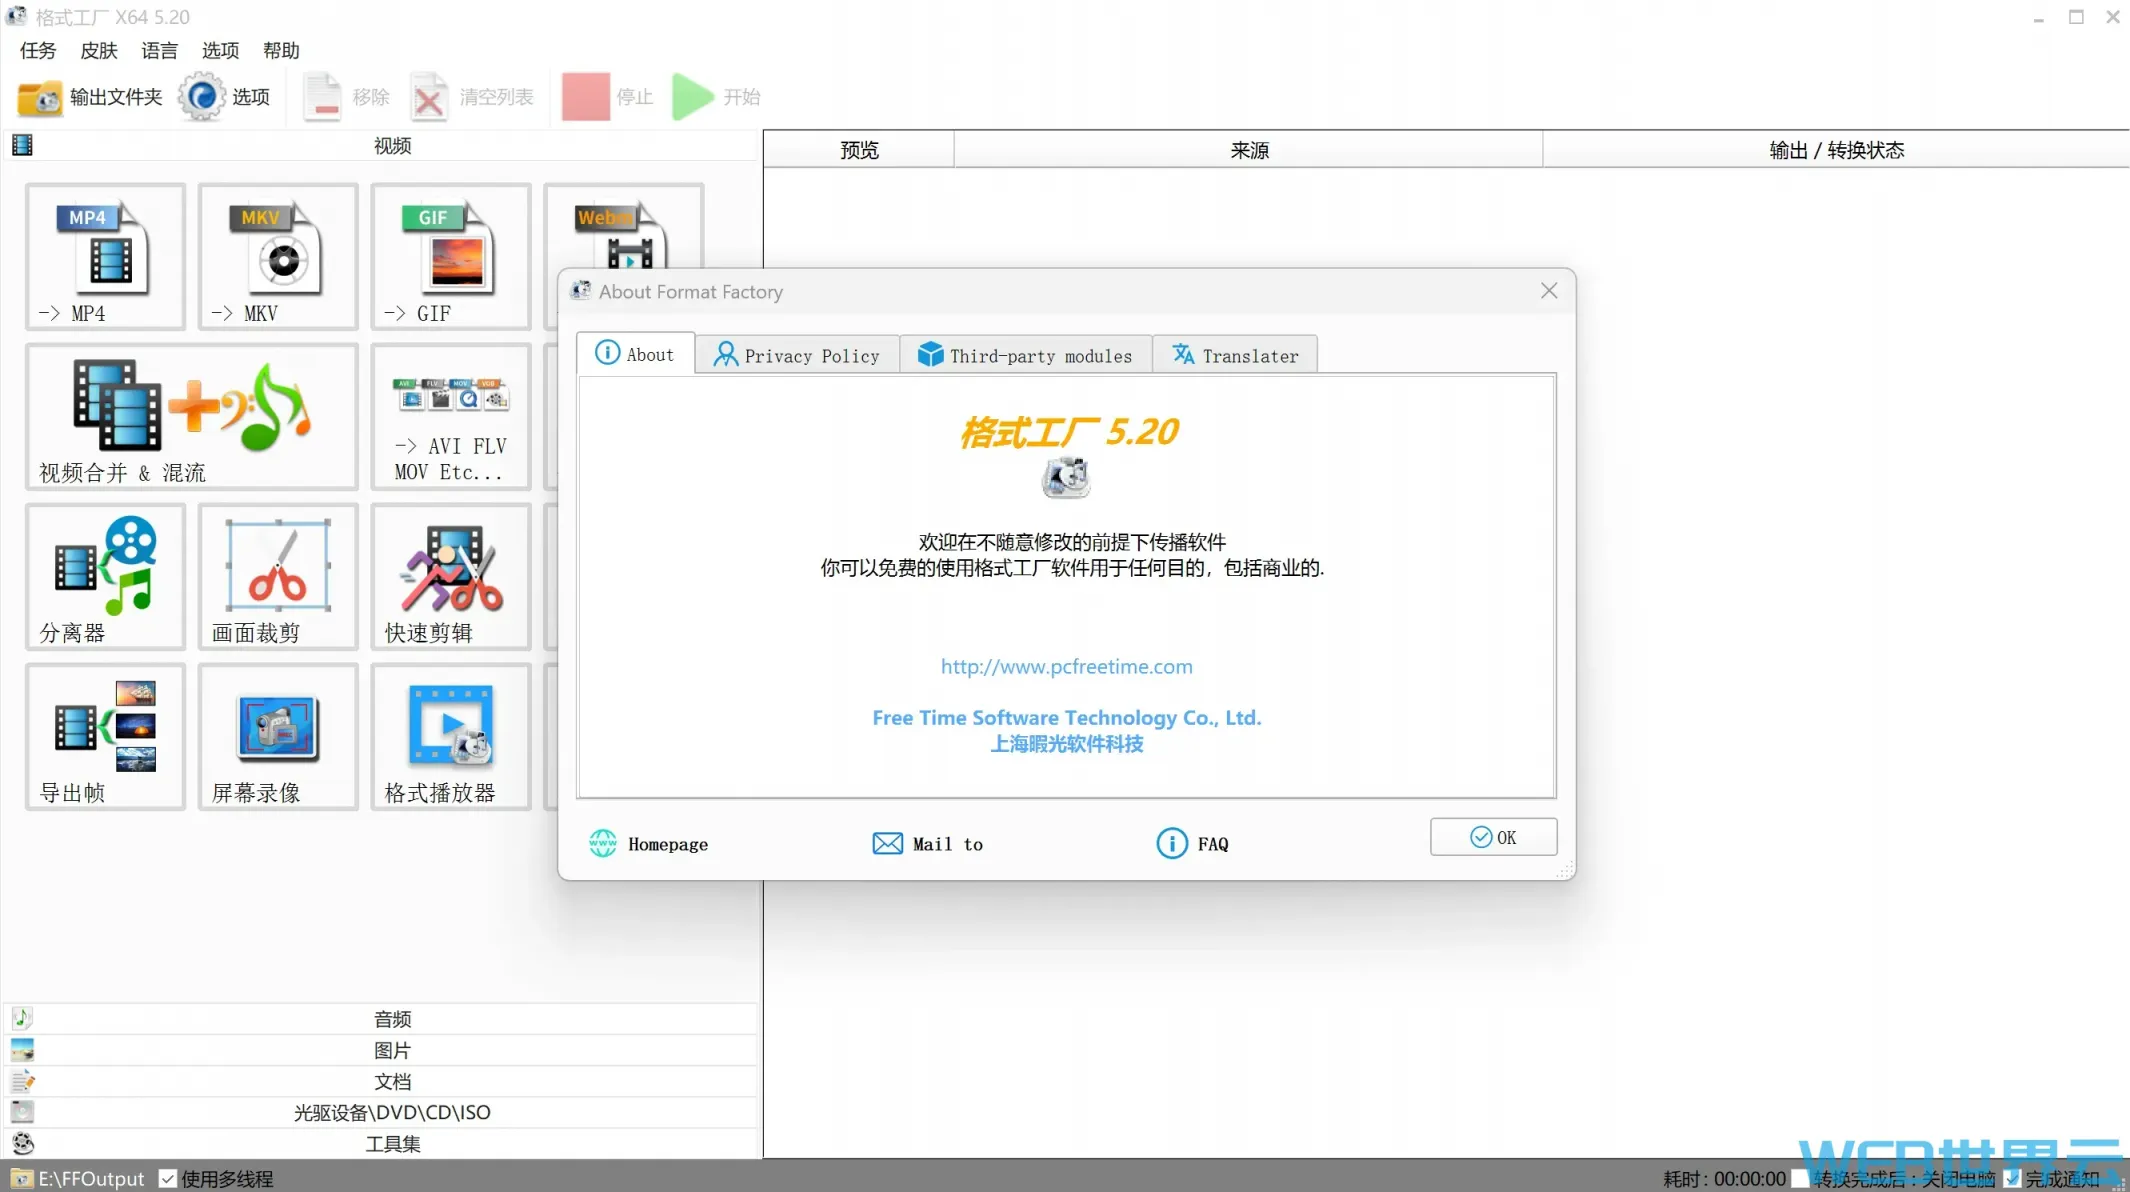
Task: Open the Skin (皮肤) menu
Action: click(x=99, y=50)
